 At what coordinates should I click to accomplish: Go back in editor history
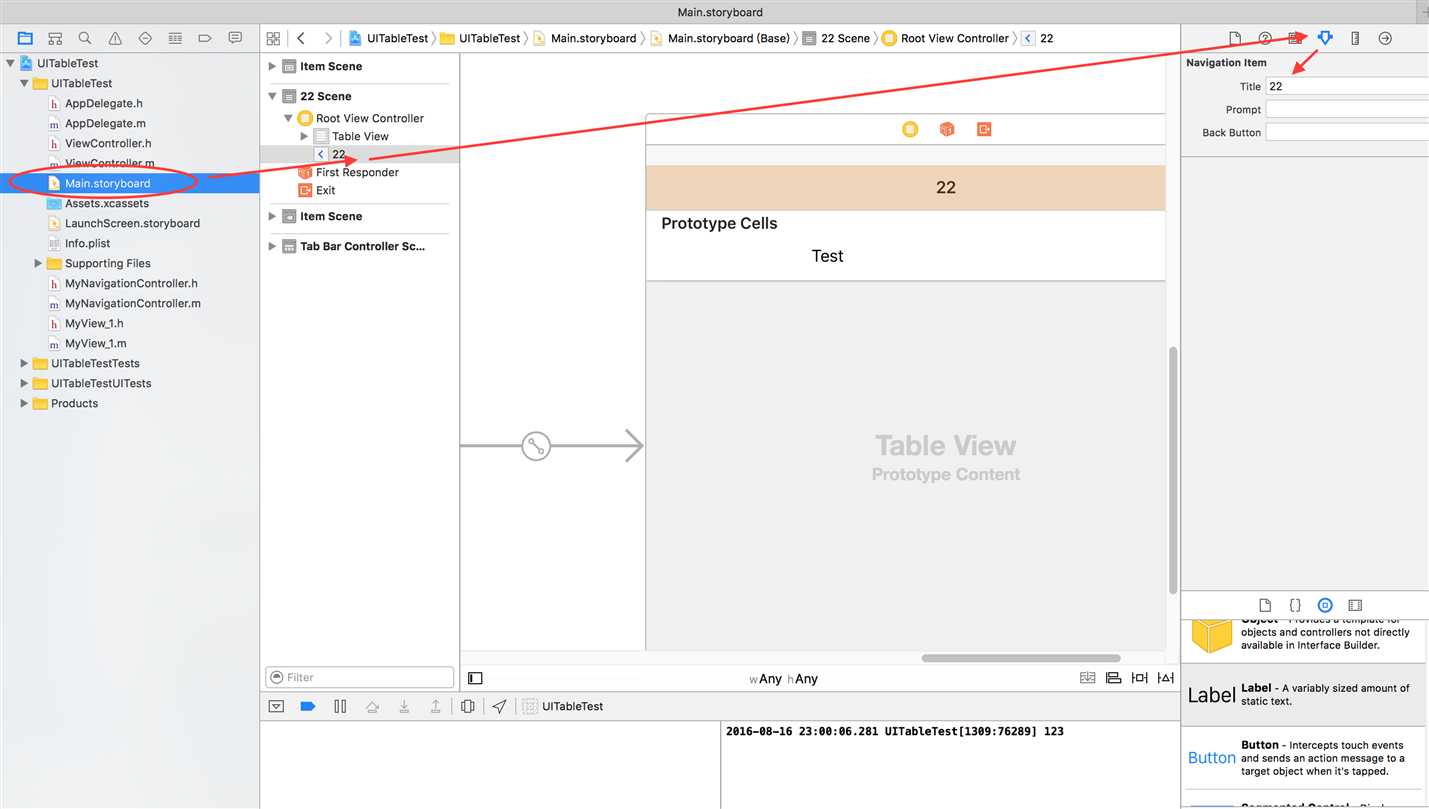click(x=301, y=38)
